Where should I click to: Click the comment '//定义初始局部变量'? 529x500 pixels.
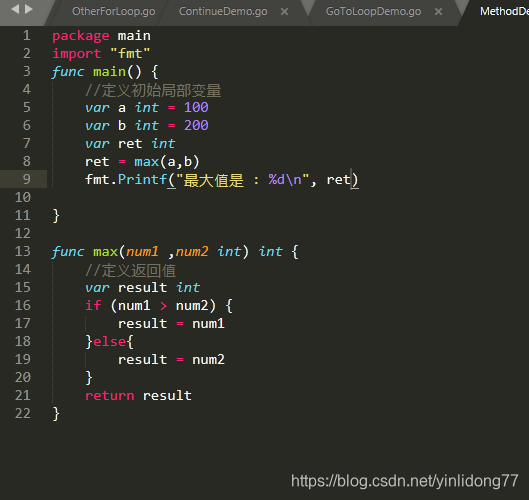pos(153,90)
